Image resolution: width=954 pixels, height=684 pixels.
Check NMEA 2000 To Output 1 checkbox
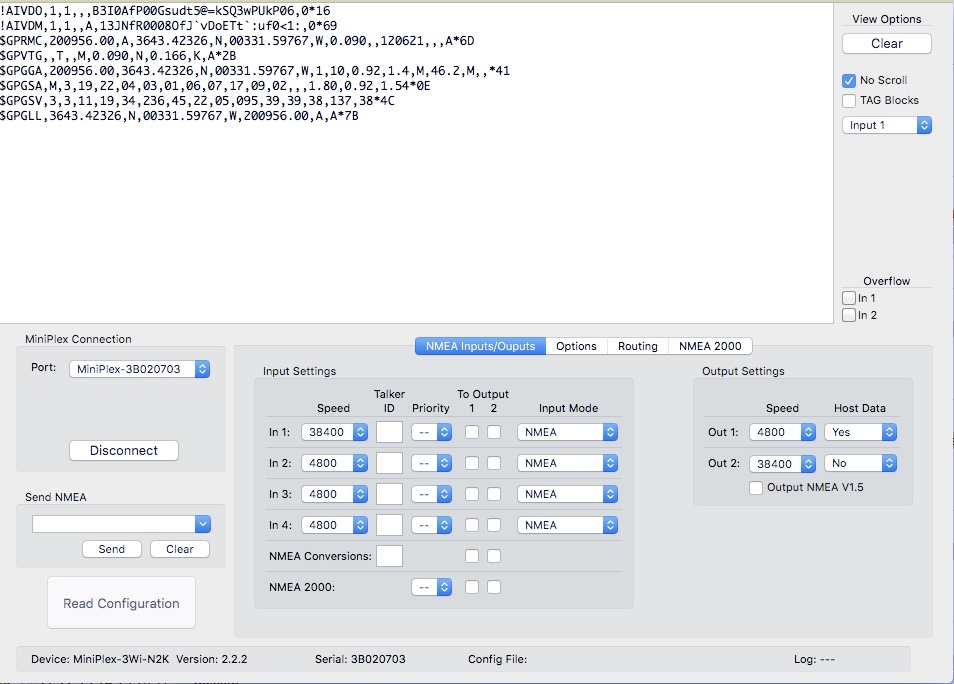click(x=472, y=587)
